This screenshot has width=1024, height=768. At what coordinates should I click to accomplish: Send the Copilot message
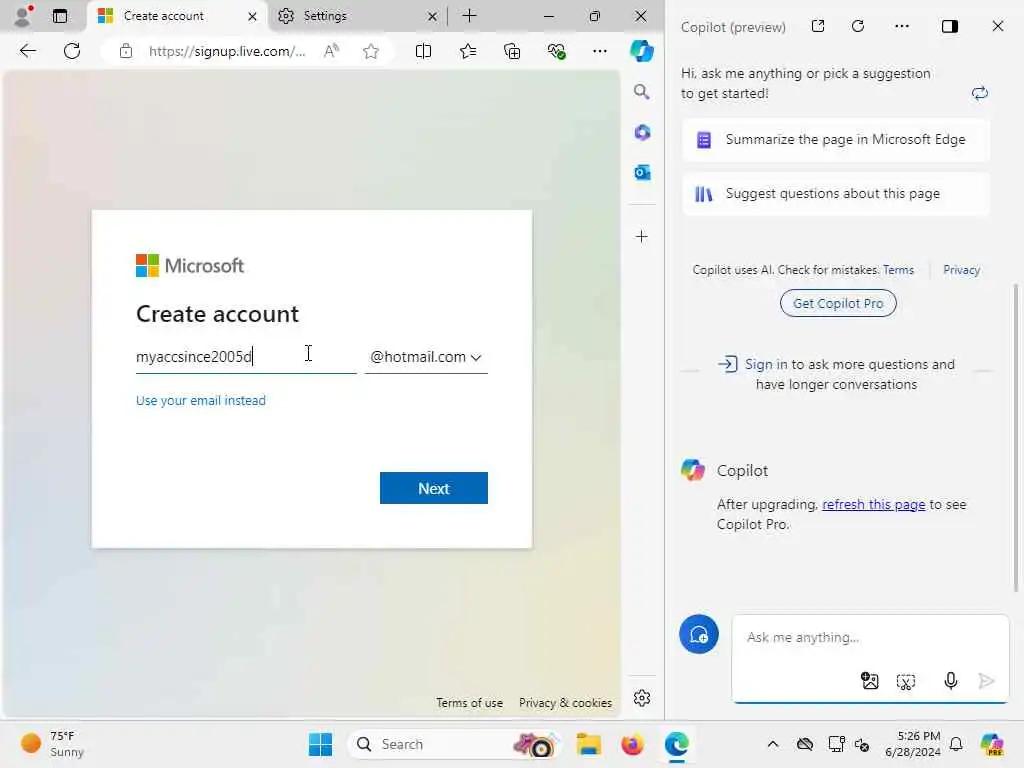point(987,681)
